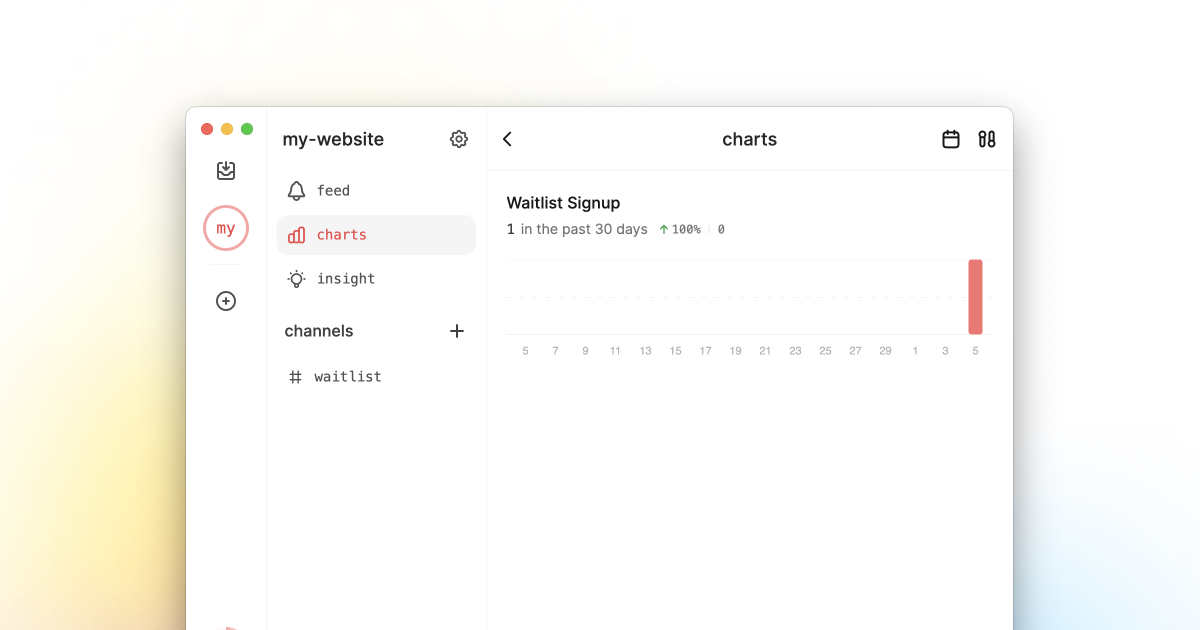Viewport: 1200px width, 630px height.
Task: Click the feed bell icon
Action: (x=296, y=191)
